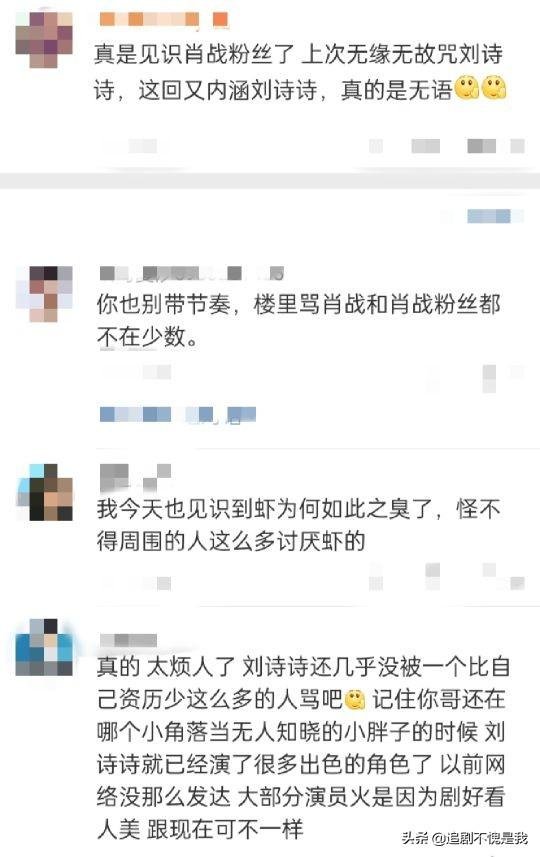This screenshot has width=540, height=857.
Task: Tap the comment text starting 真是见识肖战粉丝了
Action: click(300, 72)
